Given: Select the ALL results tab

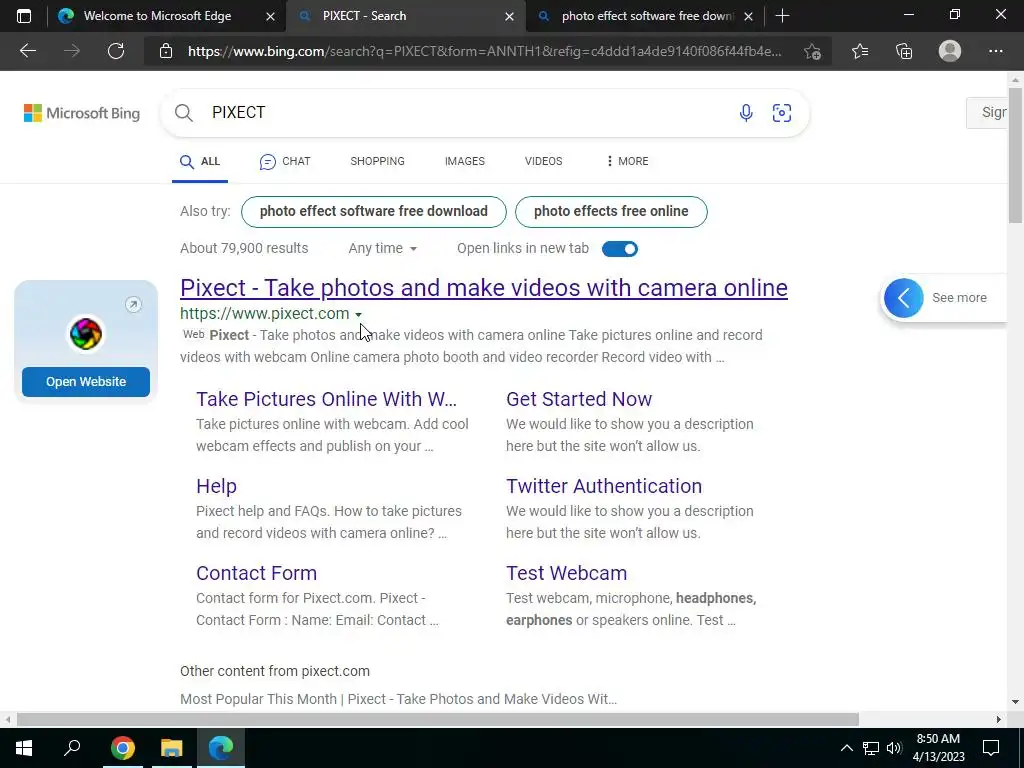Looking at the screenshot, I should (x=200, y=161).
